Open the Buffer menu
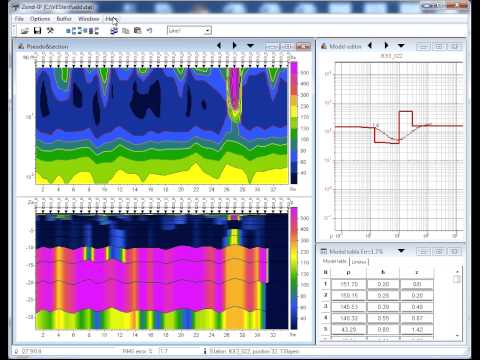This screenshot has height=360, width=480. coord(64,19)
